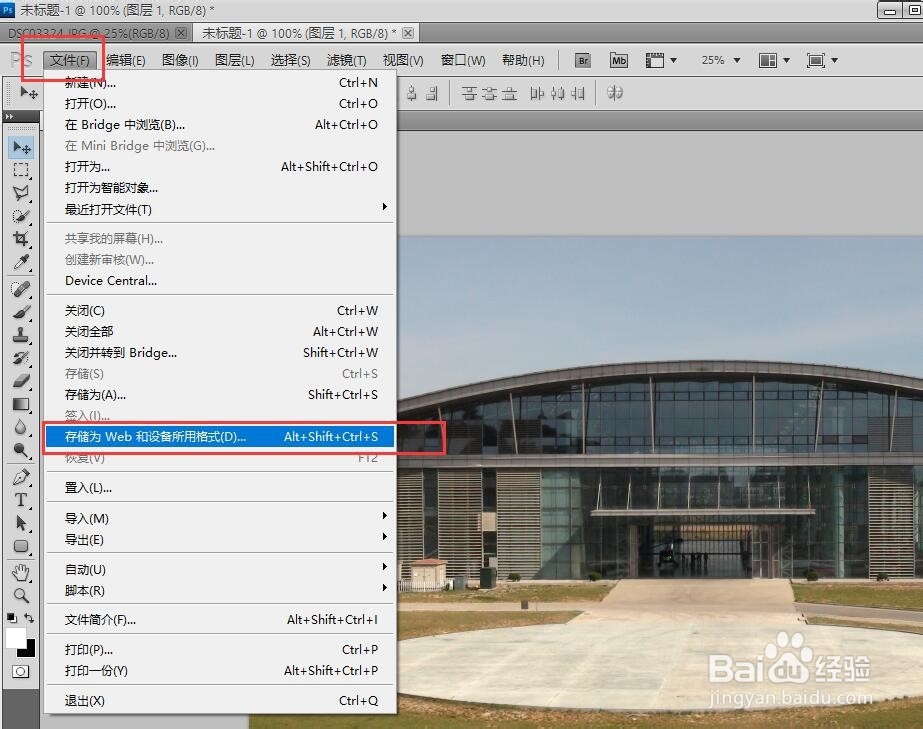
Task: Open the 滤镜(T) menu
Action: pyautogui.click(x=347, y=60)
